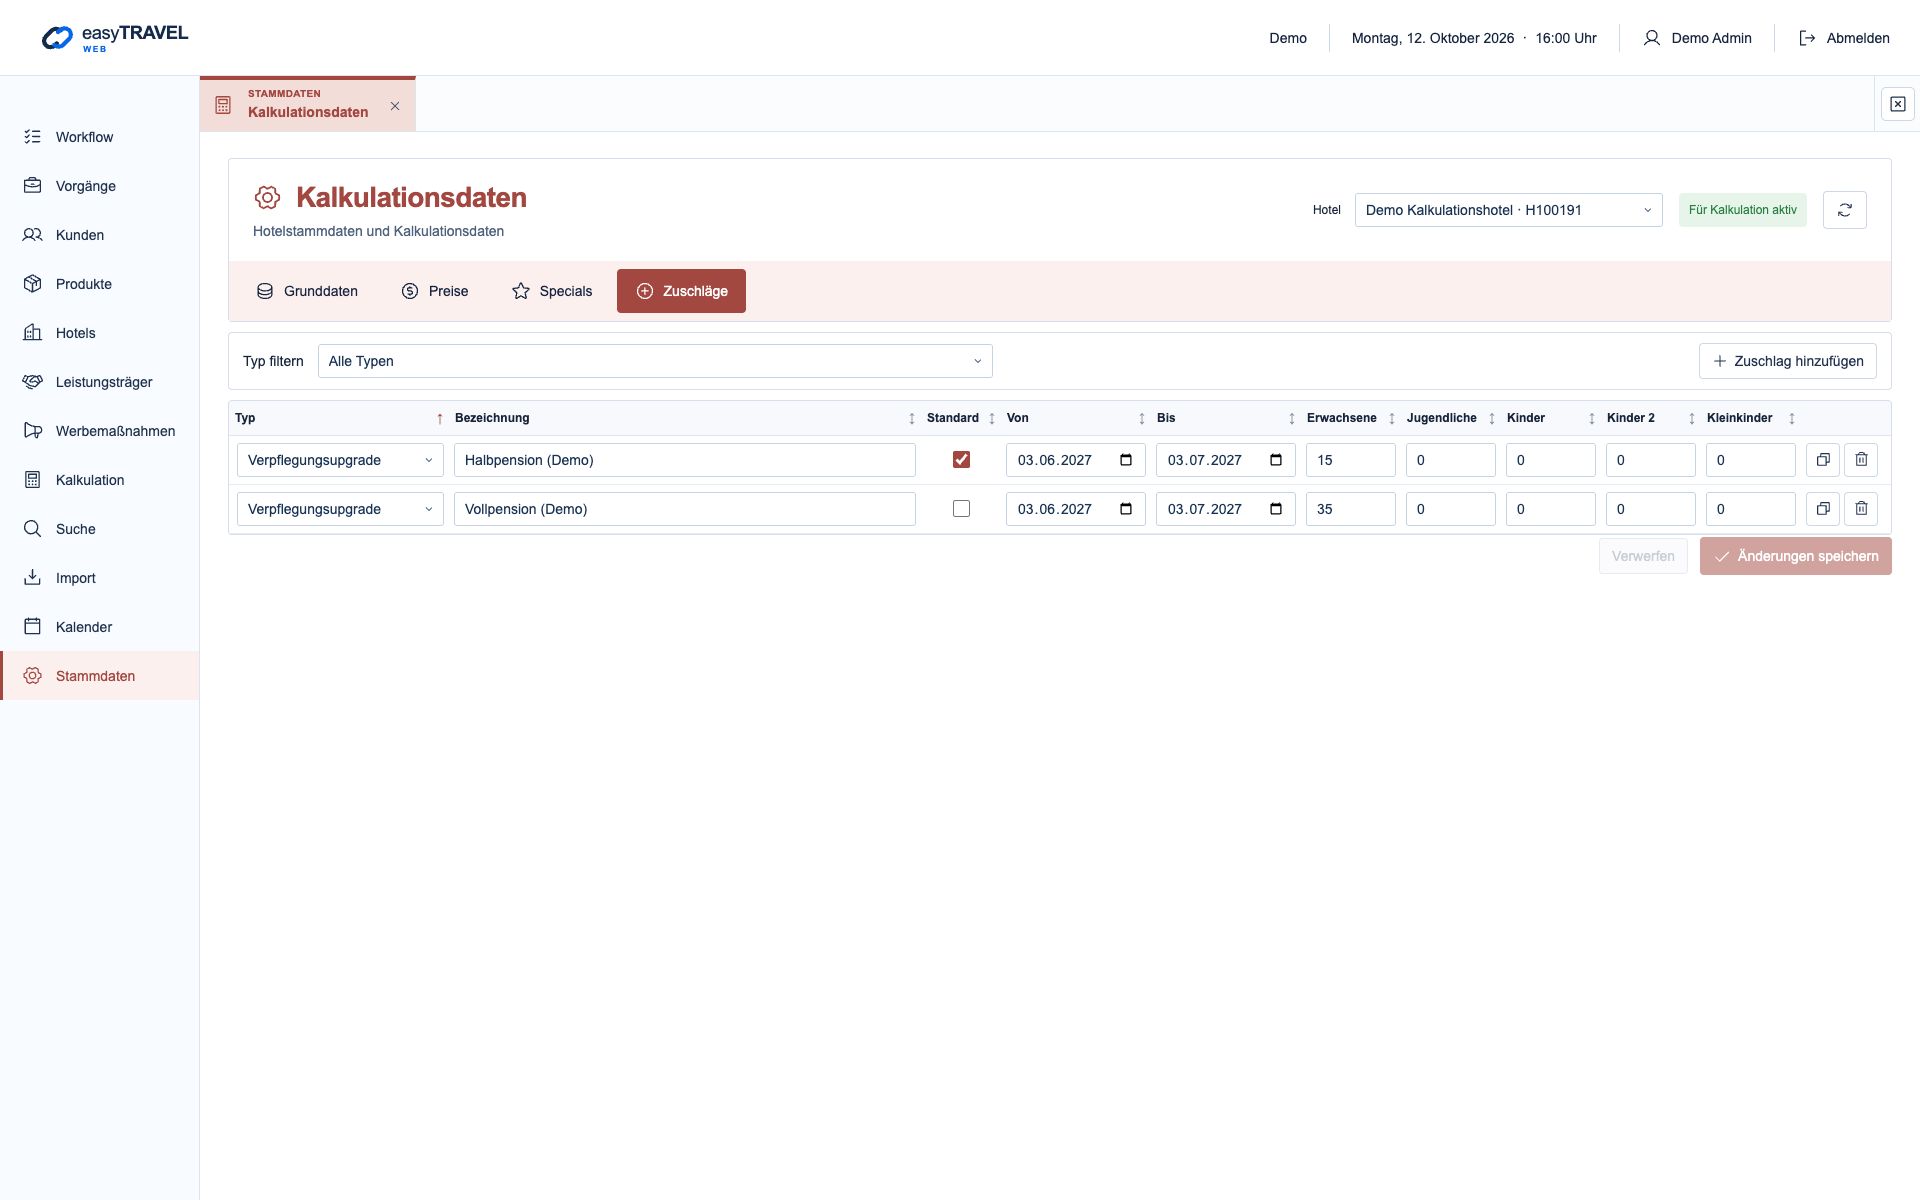Screen dimensions: 1920x1200
Task: Click Erwachsene field showing 35
Action: pyautogui.click(x=1350, y=509)
